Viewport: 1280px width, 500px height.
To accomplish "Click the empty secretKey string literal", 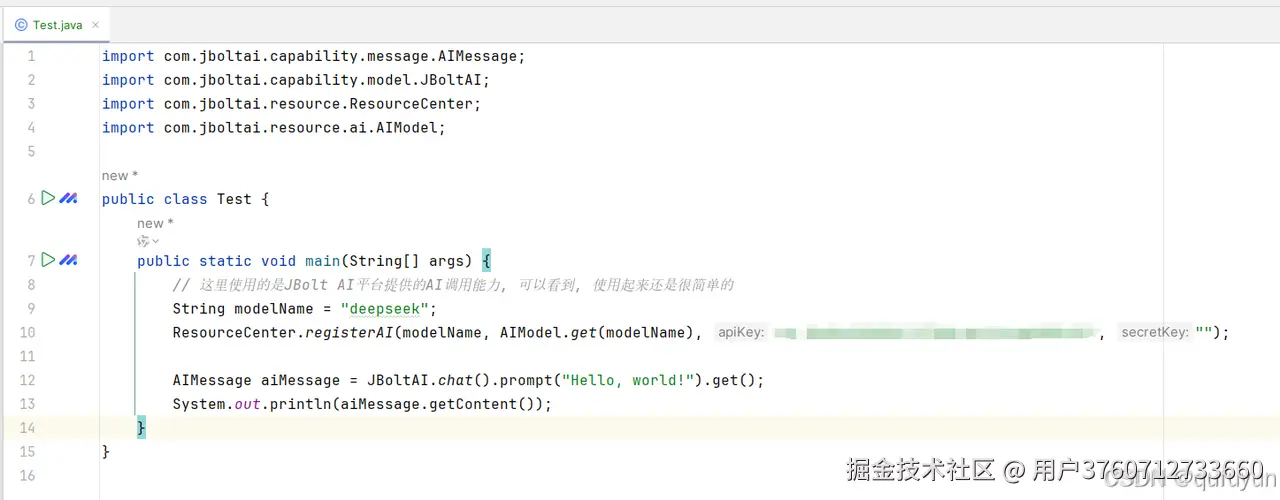I will tap(1204, 333).
